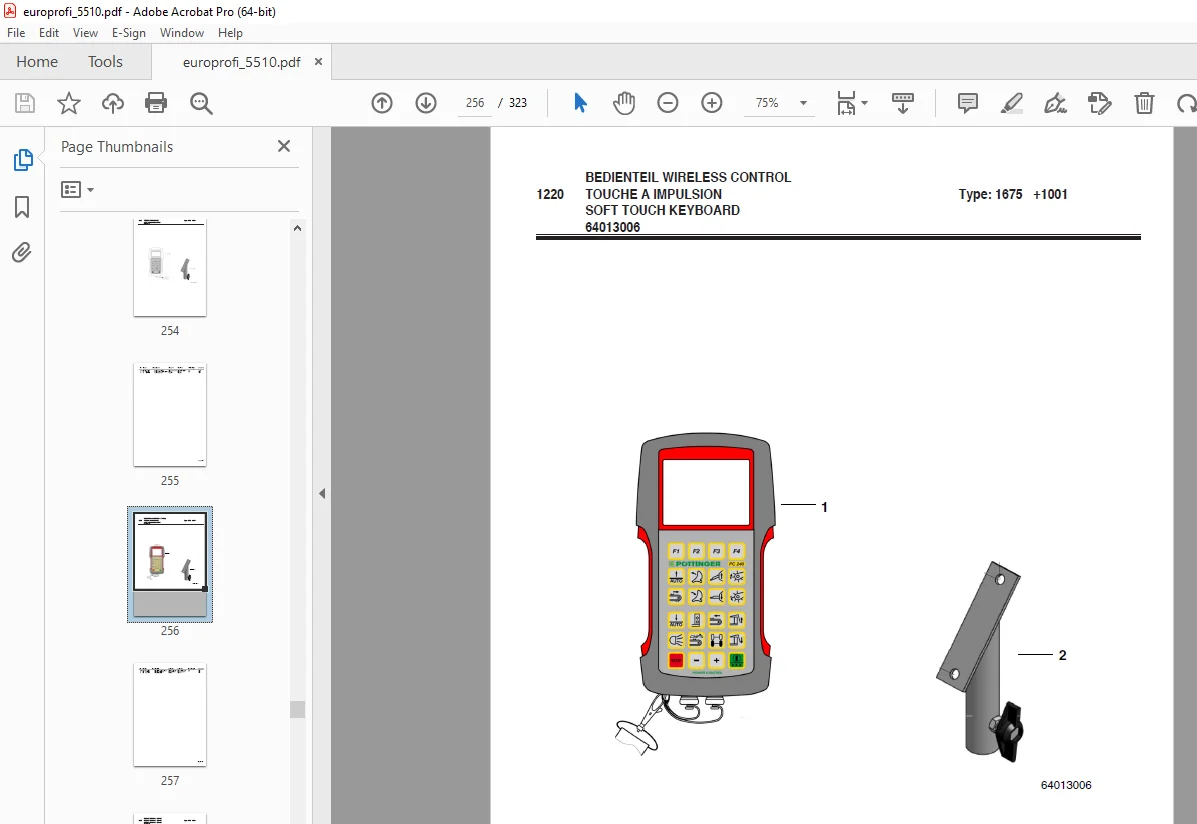Click the '+1001' text in header
This screenshot has width=1197, height=824.
coord(1050,195)
